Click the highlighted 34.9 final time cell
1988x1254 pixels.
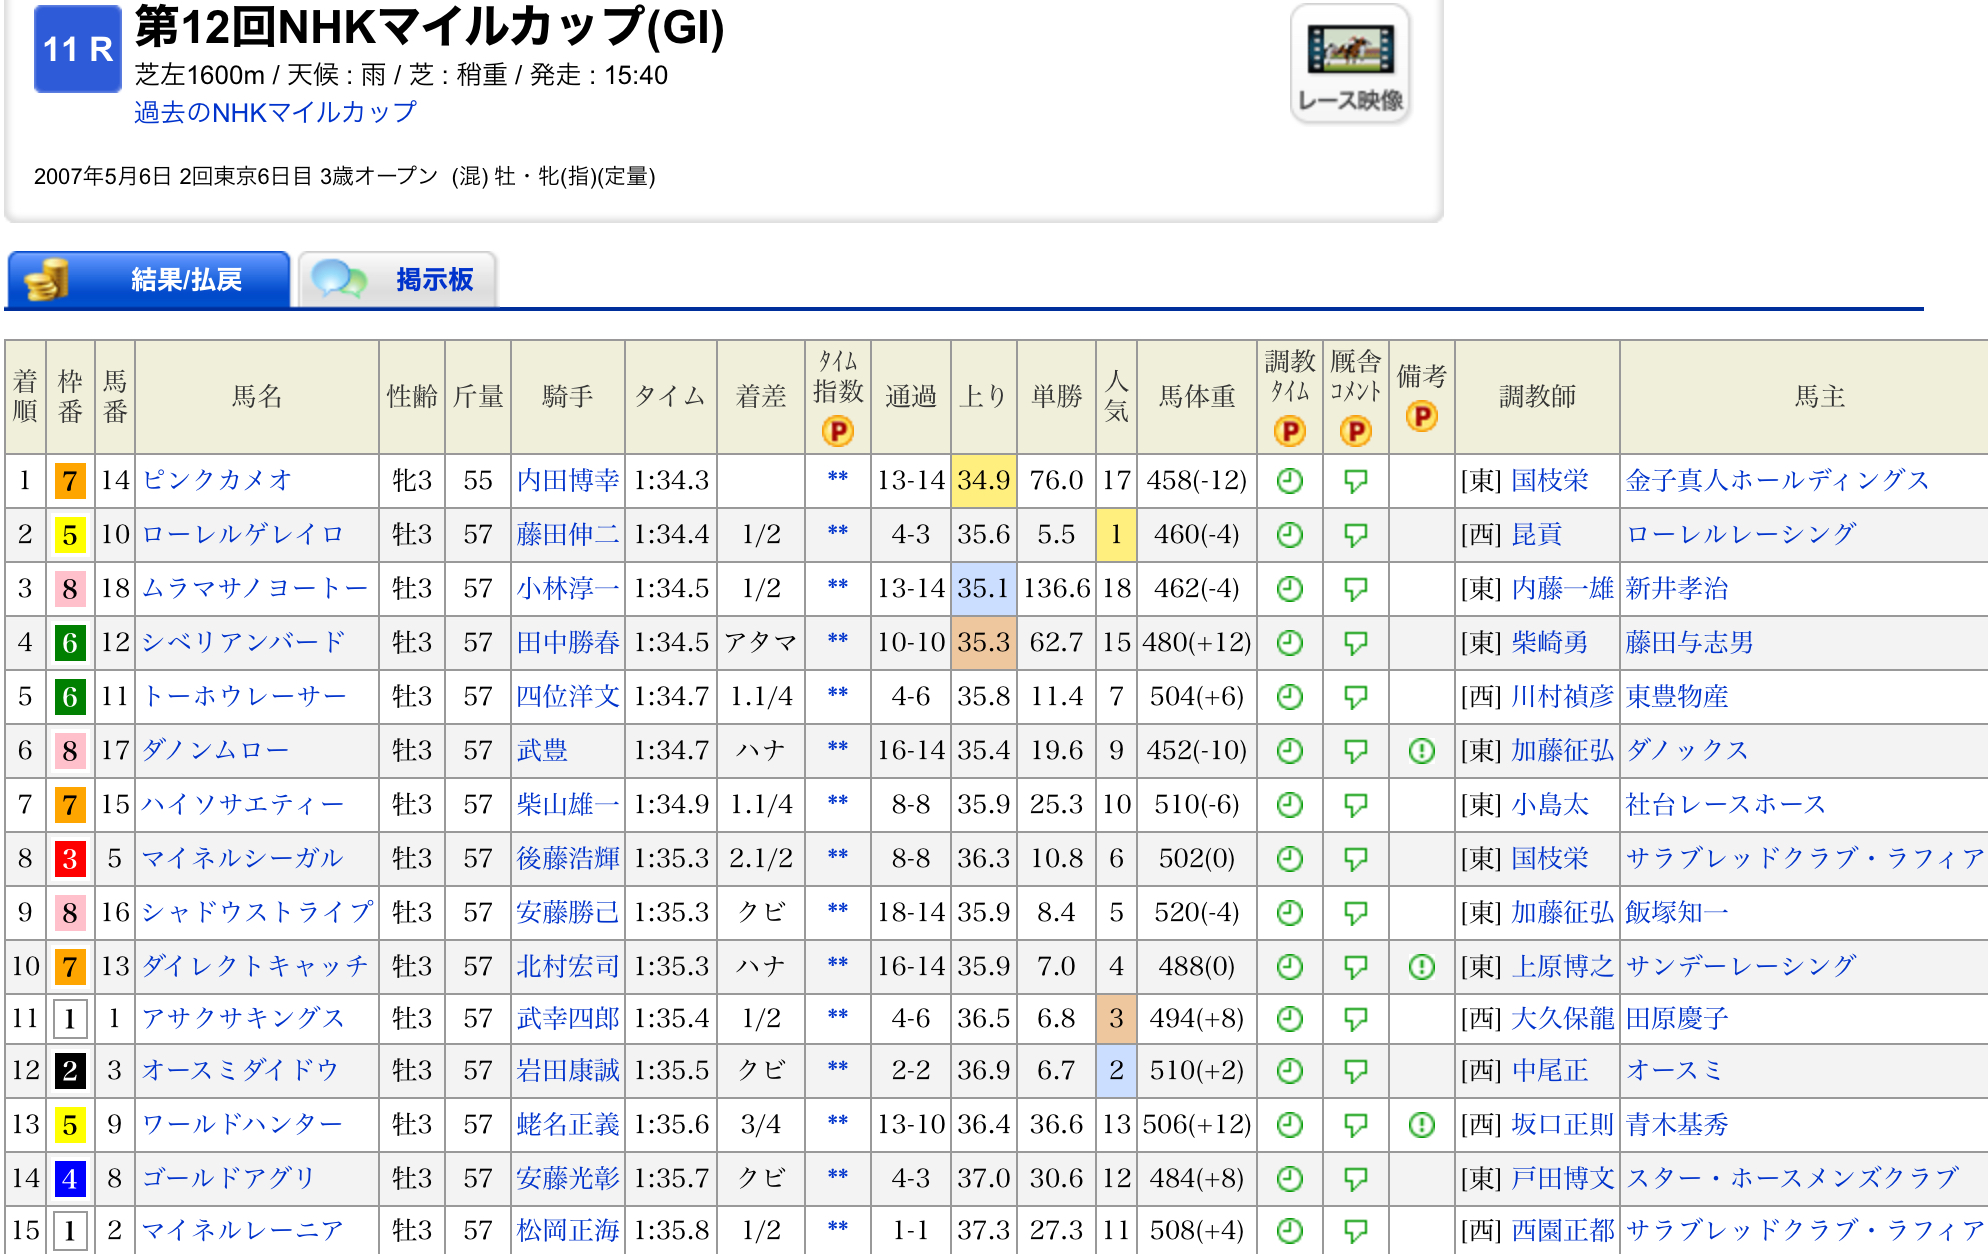click(984, 481)
